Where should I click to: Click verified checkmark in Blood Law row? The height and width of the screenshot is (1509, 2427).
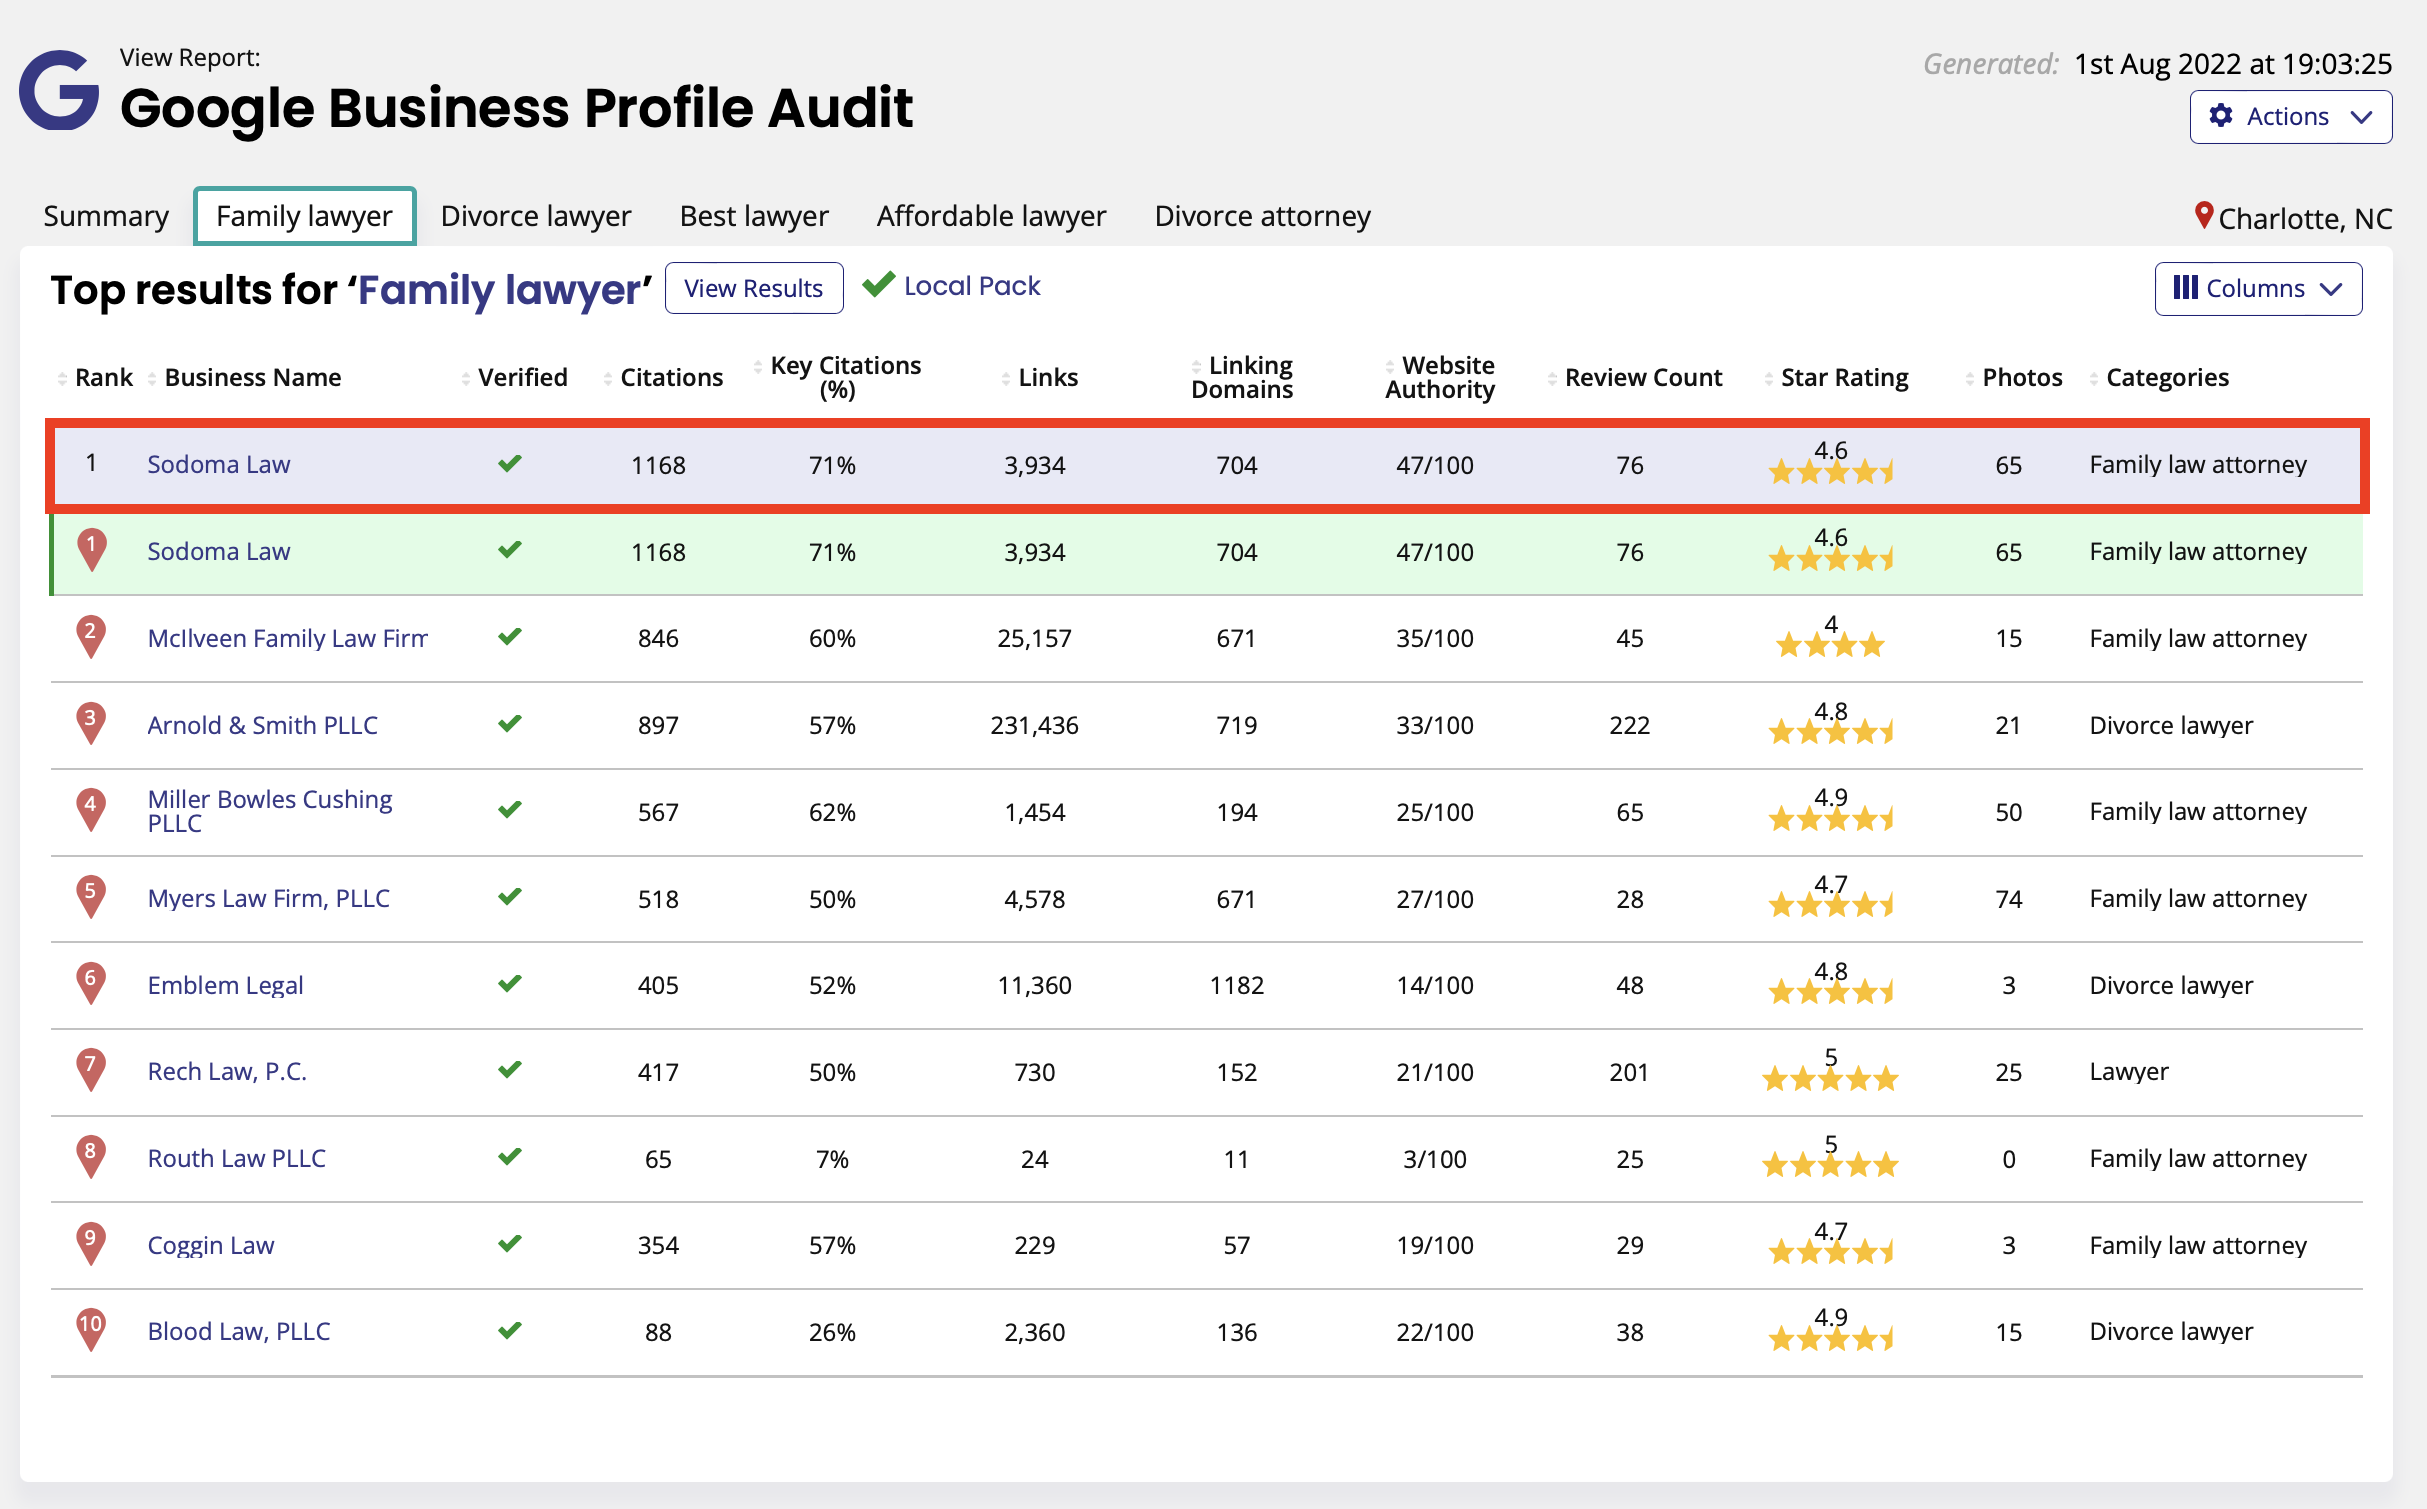510,1330
